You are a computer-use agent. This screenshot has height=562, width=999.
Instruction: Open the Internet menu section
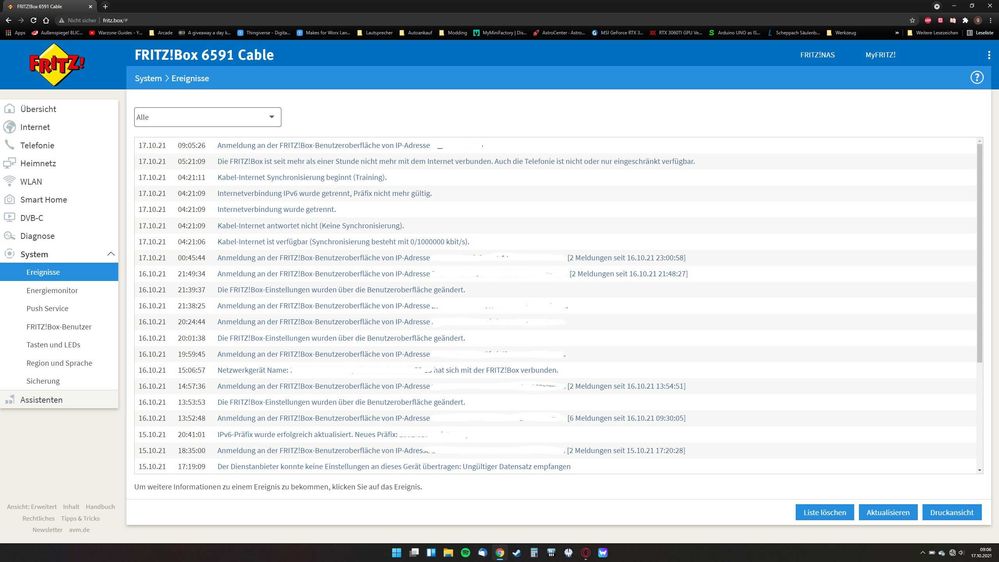click(x=35, y=127)
